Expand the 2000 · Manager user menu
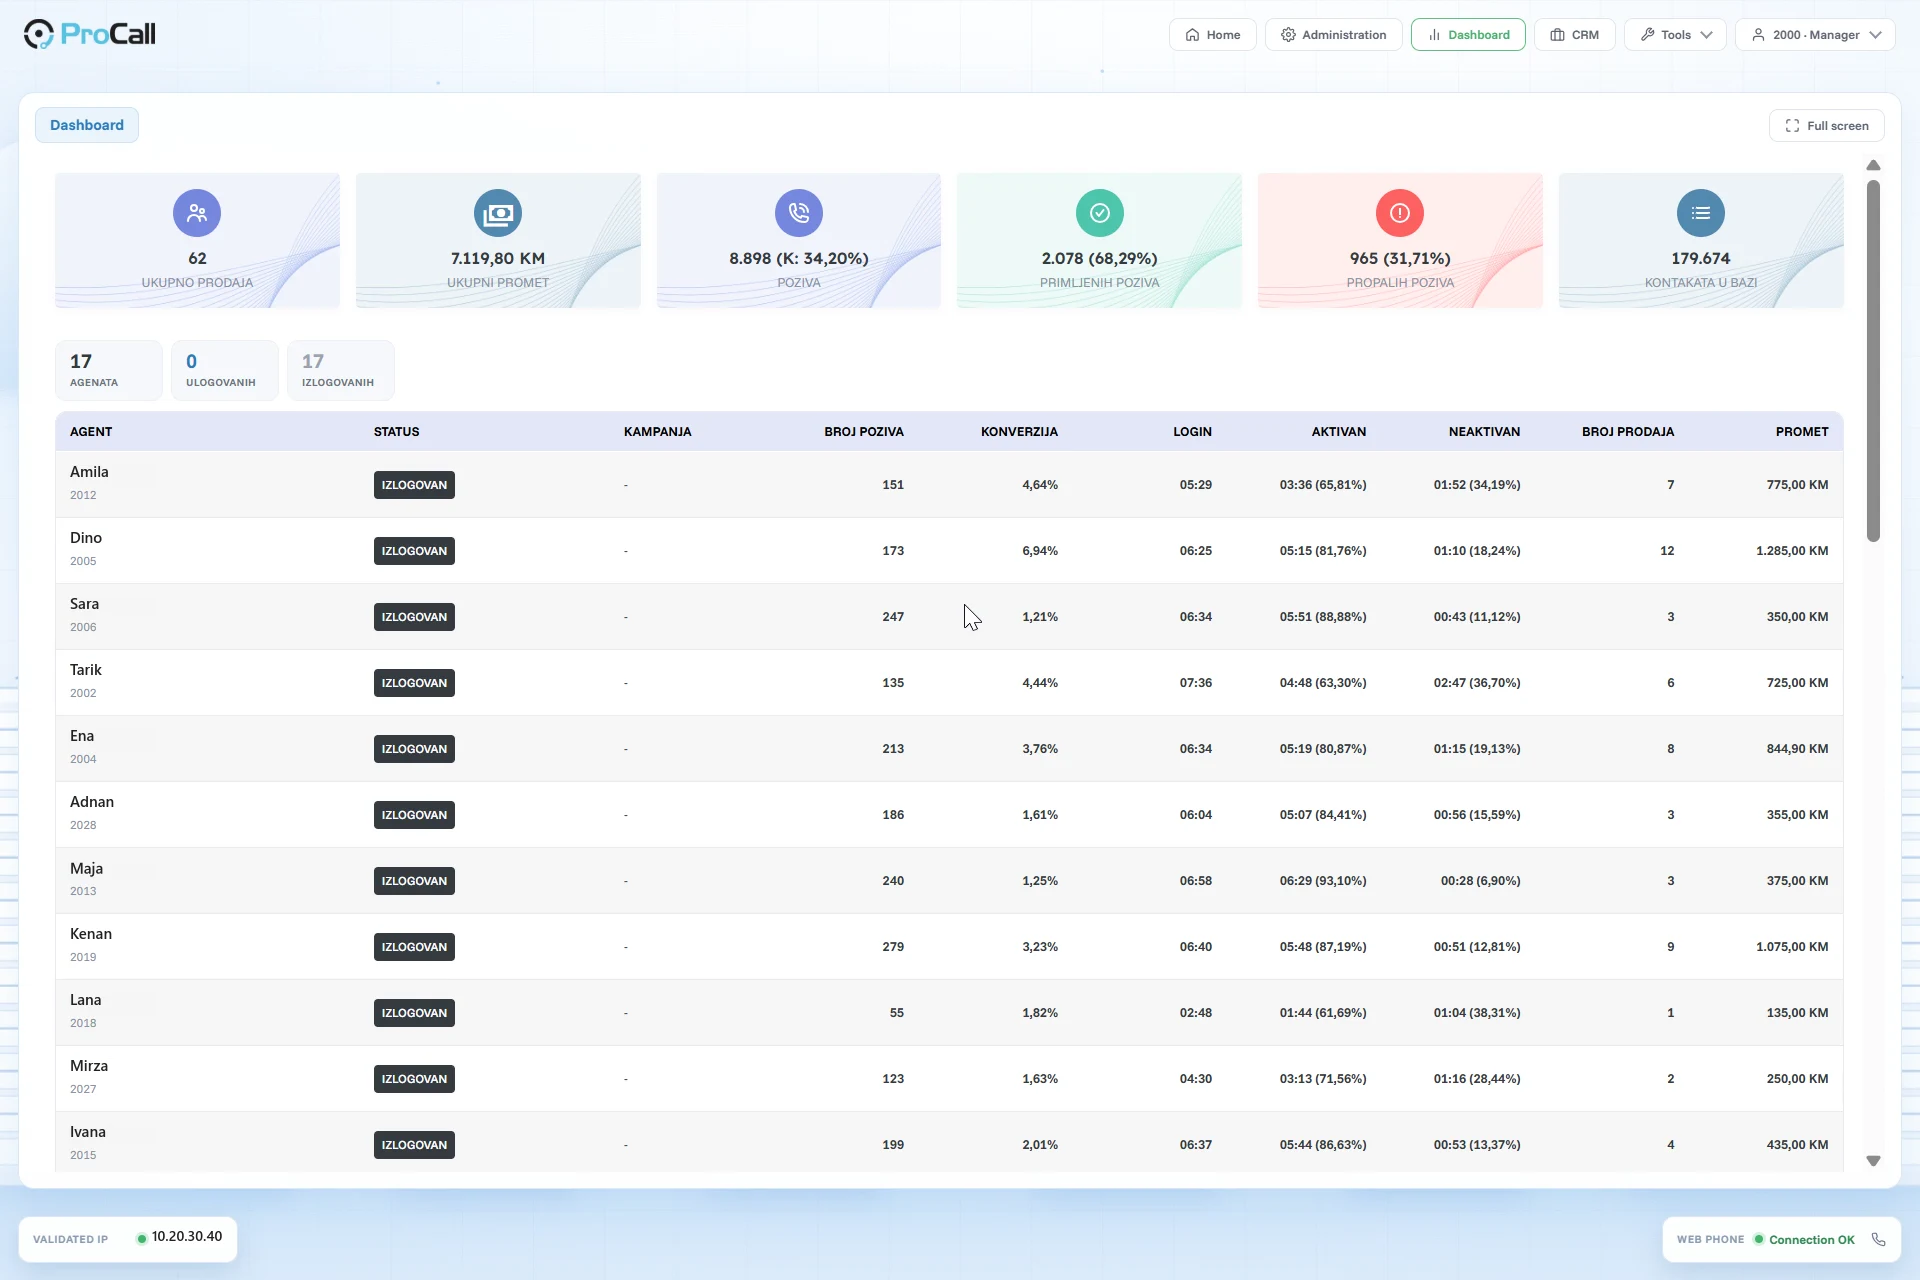This screenshot has width=1920, height=1280. click(1815, 34)
